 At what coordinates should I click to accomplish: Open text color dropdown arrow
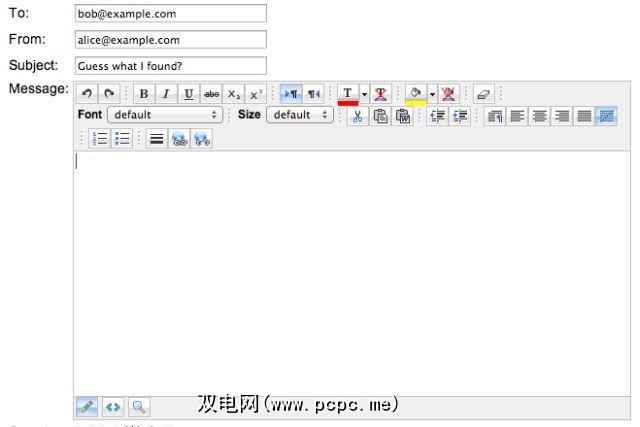[364, 94]
